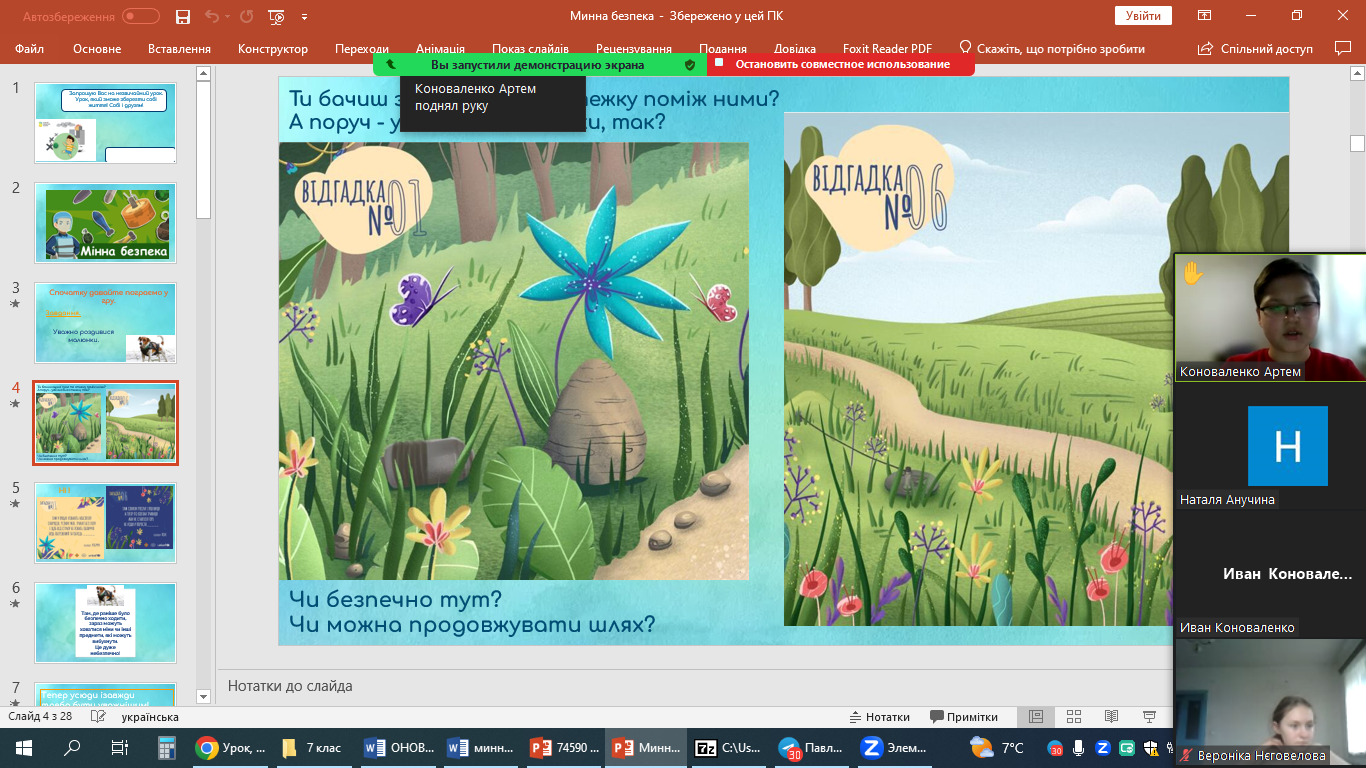Toggle the Автозбереження switch
Viewport: 1366px width, 768px height.
(x=141, y=16)
